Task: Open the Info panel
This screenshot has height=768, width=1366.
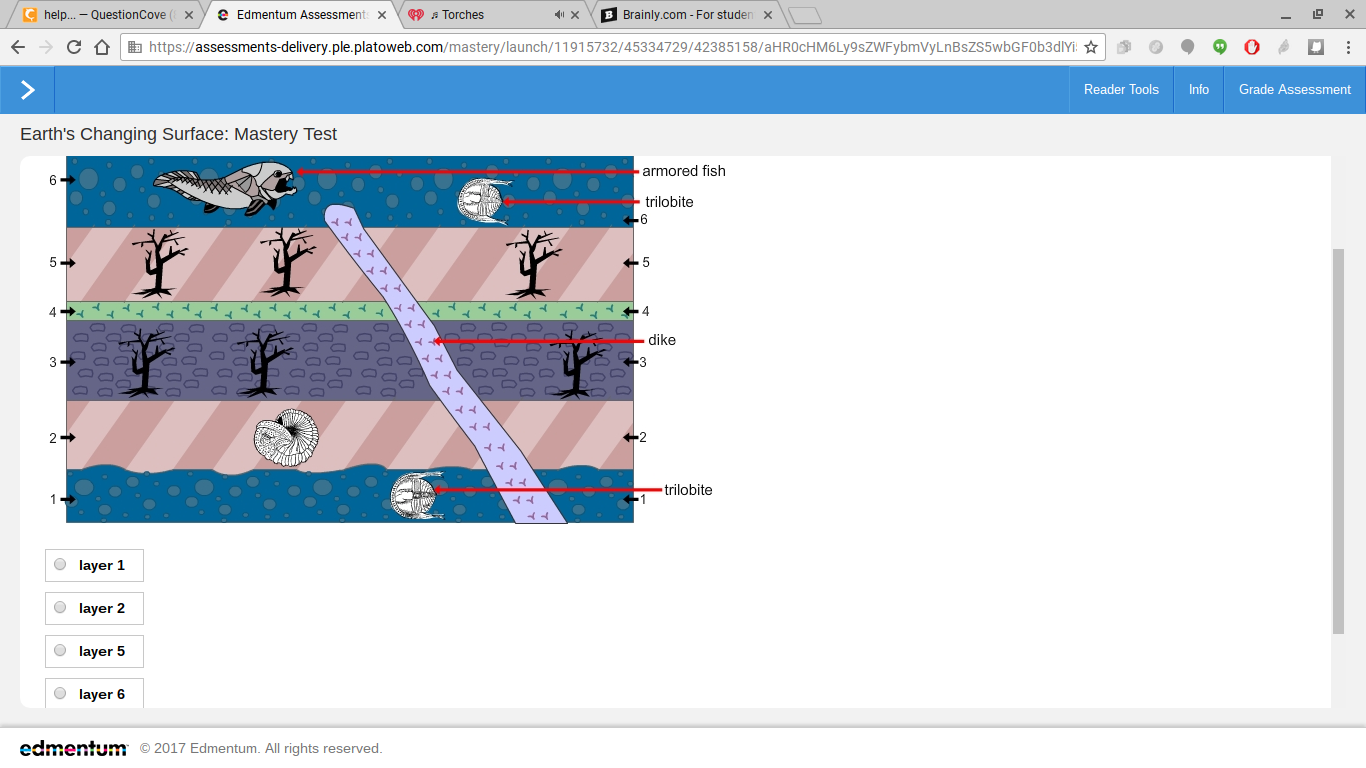Action: click(1199, 90)
